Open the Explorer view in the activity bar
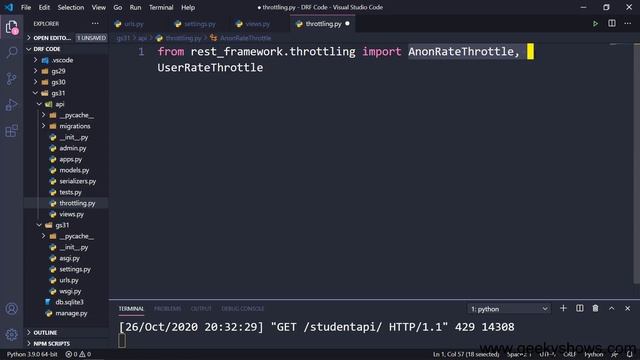Image resolution: width=640 pixels, height=360 pixels. pos(11,27)
